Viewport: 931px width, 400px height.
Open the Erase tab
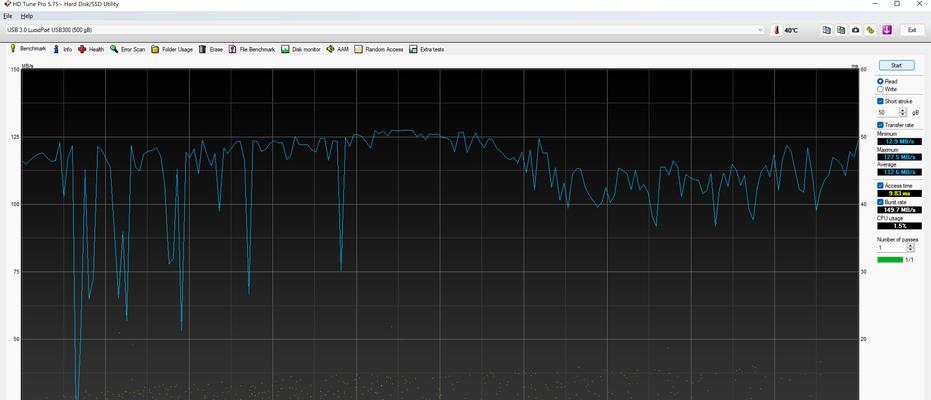coord(211,49)
